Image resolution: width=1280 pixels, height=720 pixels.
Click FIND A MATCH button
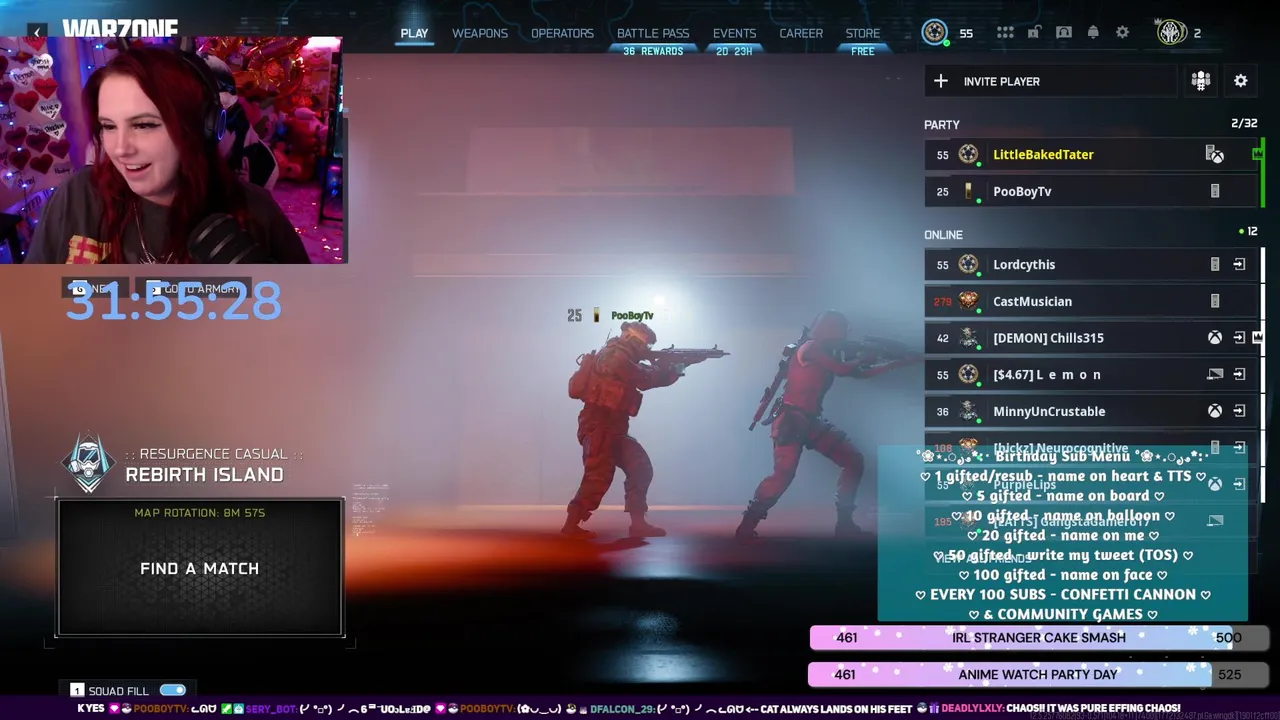[x=200, y=567]
